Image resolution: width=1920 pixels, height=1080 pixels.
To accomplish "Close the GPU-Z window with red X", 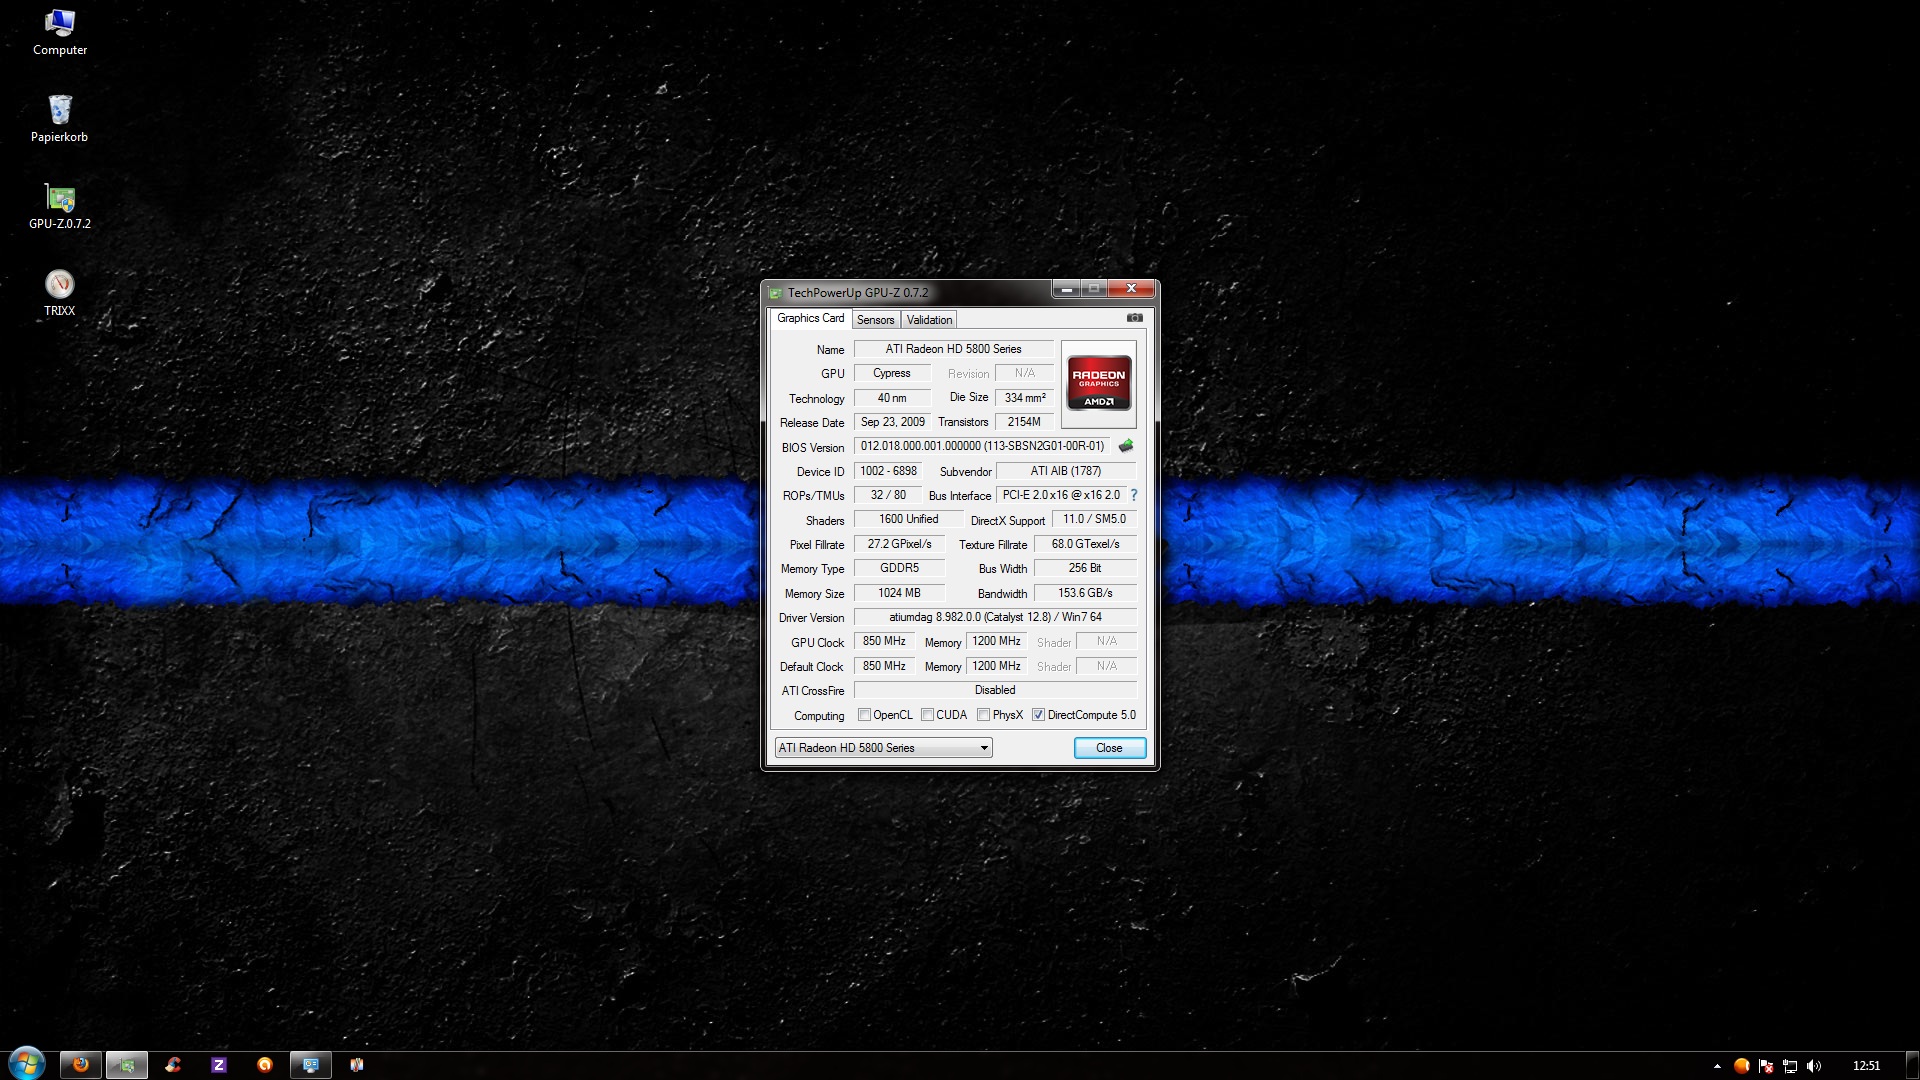I will tap(1131, 289).
